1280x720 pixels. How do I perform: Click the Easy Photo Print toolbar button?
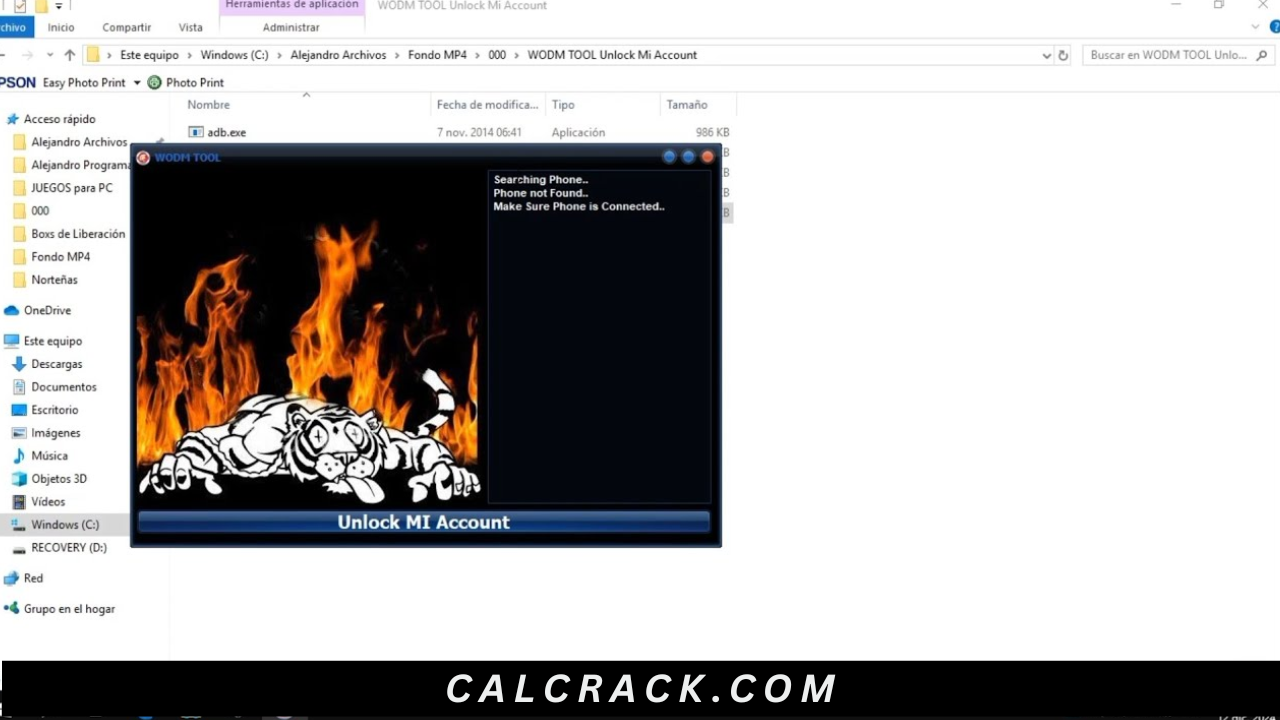pyautogui.click(x=84, y=82)
